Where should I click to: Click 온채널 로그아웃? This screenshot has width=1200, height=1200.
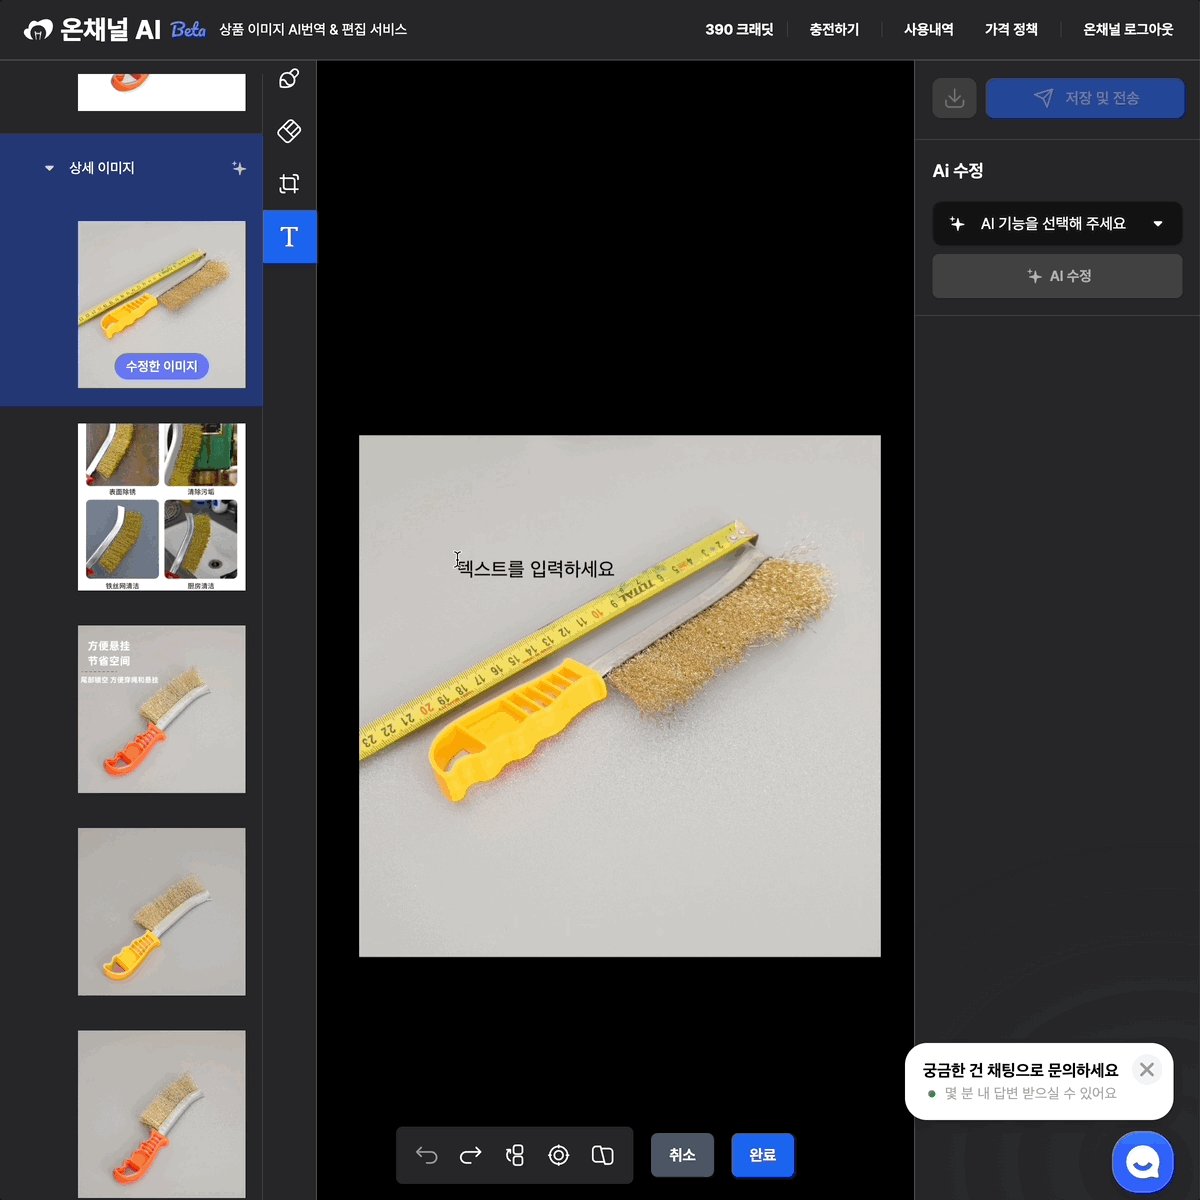point(1128,30)
